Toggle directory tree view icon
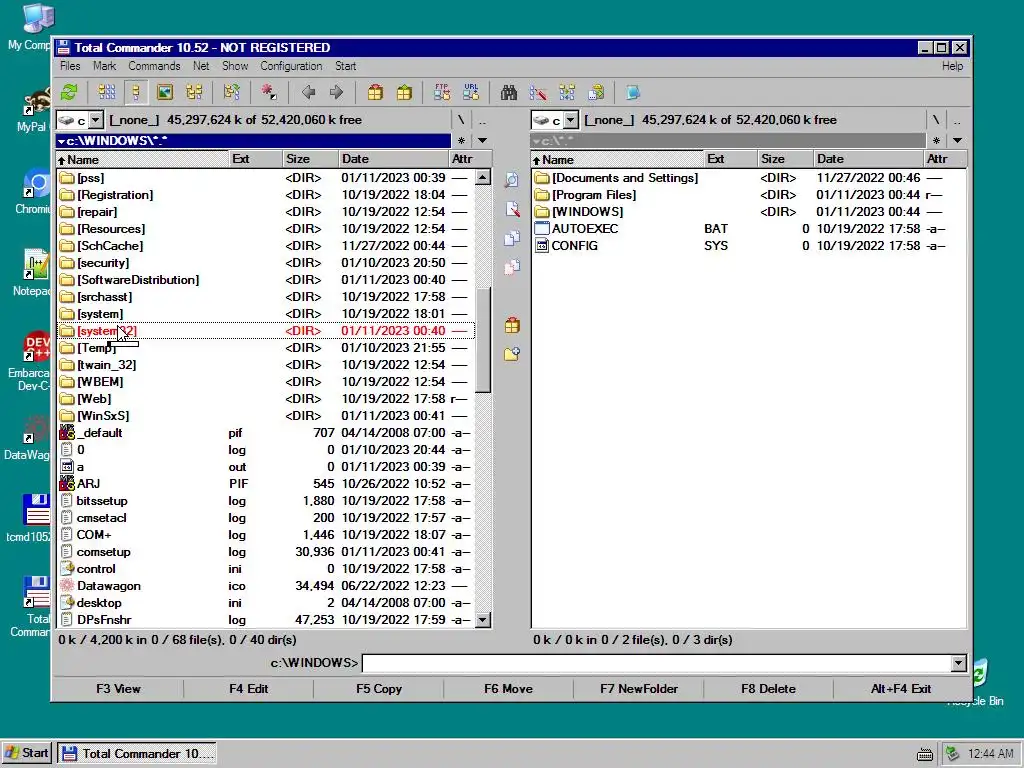 click(x=194, y=92)
